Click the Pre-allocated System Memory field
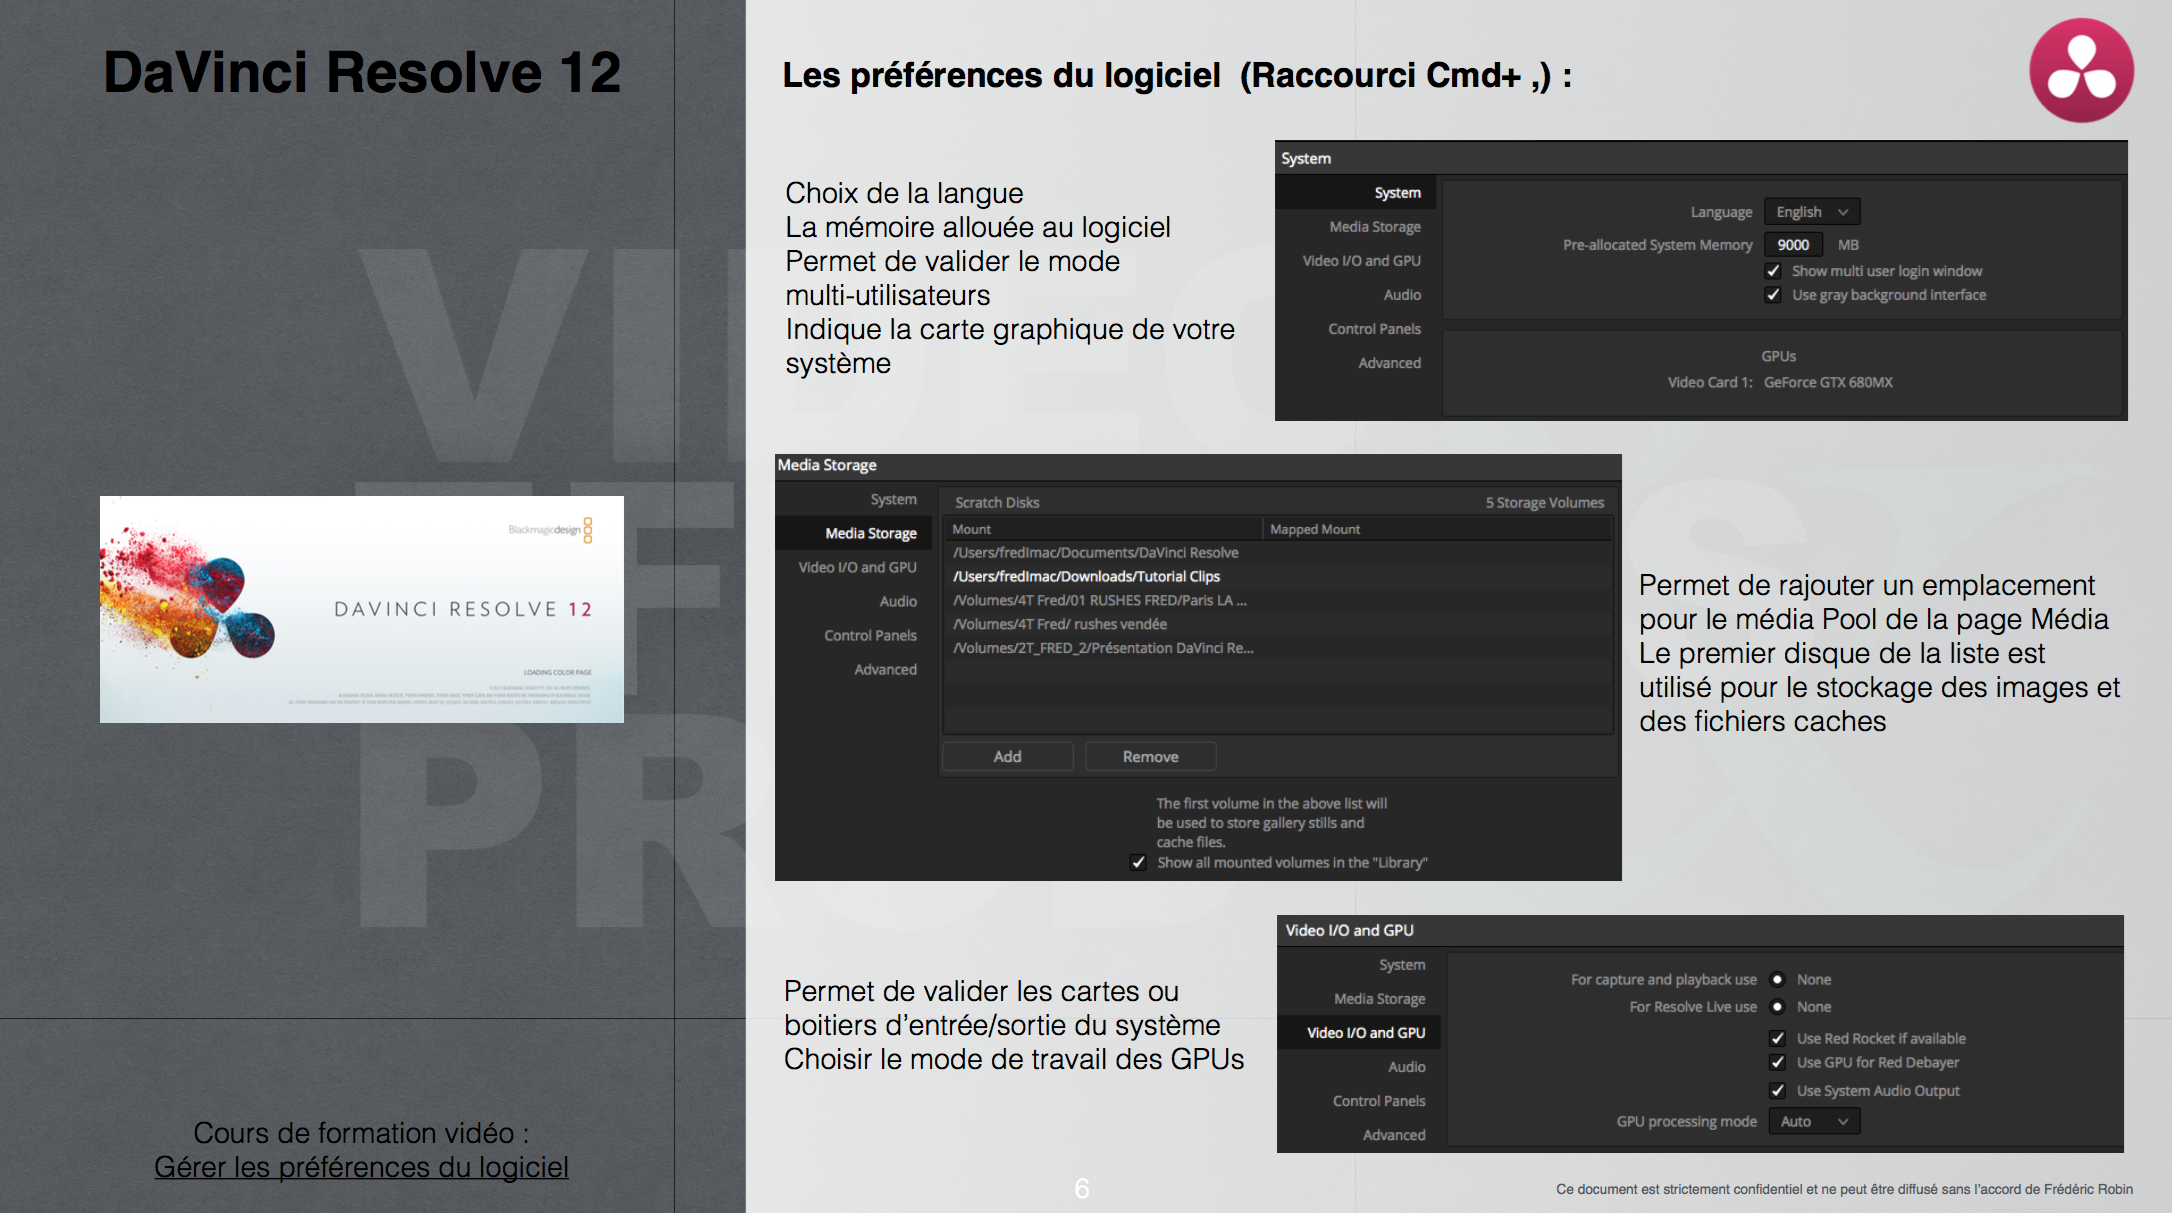The height and width of the screenshot is (1213, 2172). tap(1793, 244)
